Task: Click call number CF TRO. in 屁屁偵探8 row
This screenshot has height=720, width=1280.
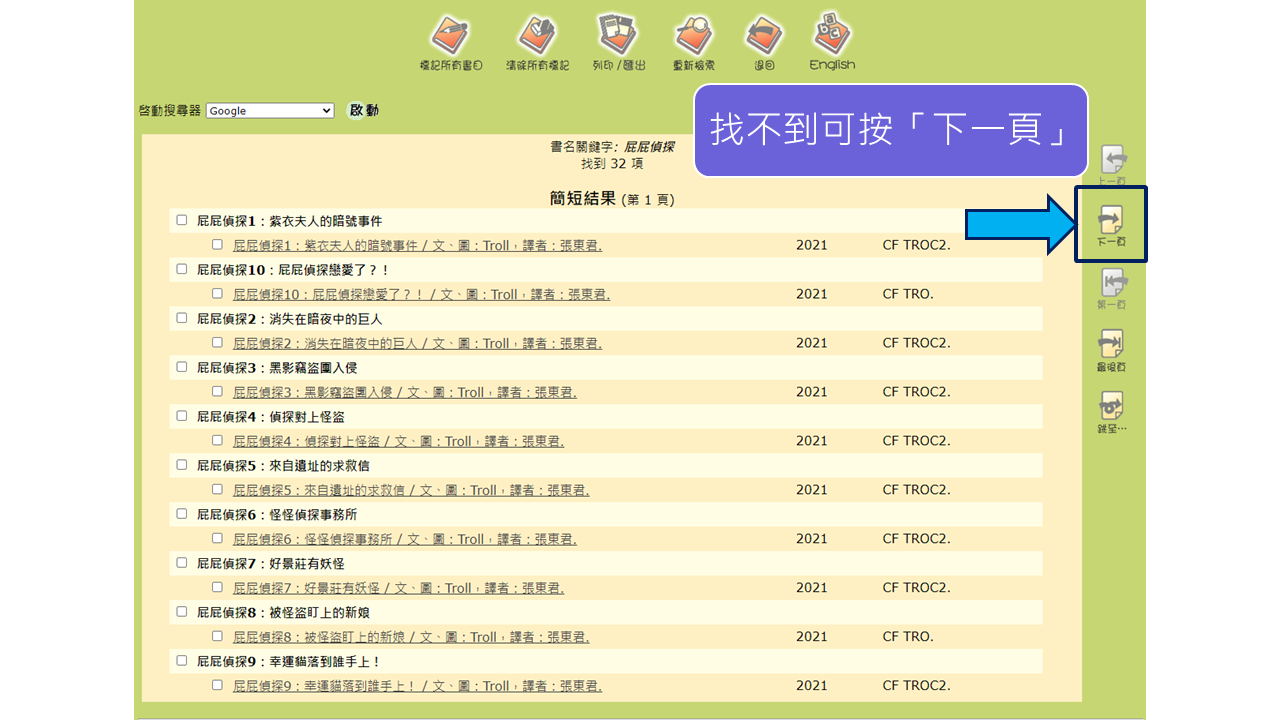Action: click(x=908, y=637)
